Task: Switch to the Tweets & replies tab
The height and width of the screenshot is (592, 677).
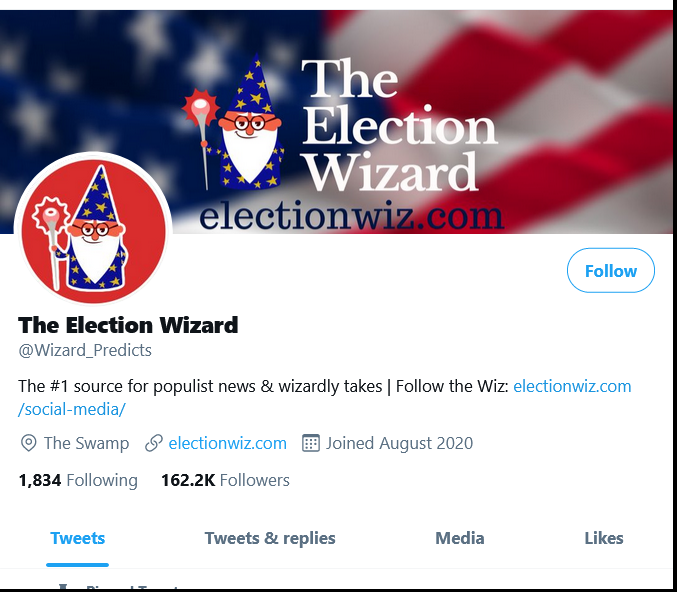Action: [270, 538]
